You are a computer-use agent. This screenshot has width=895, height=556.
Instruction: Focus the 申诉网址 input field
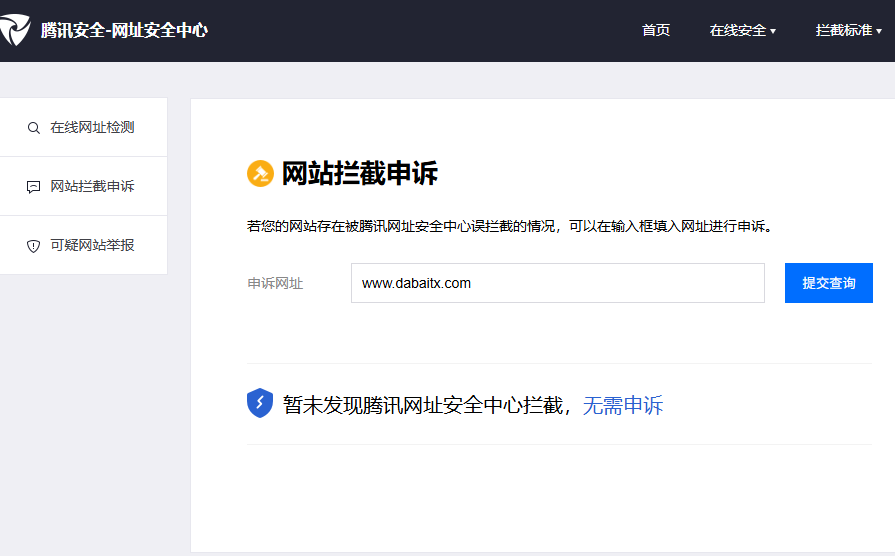coord(558,283)
